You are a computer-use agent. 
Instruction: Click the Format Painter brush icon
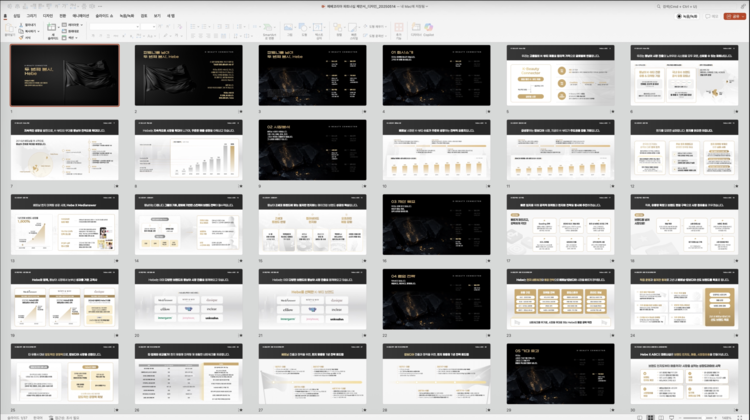point(21,37)
